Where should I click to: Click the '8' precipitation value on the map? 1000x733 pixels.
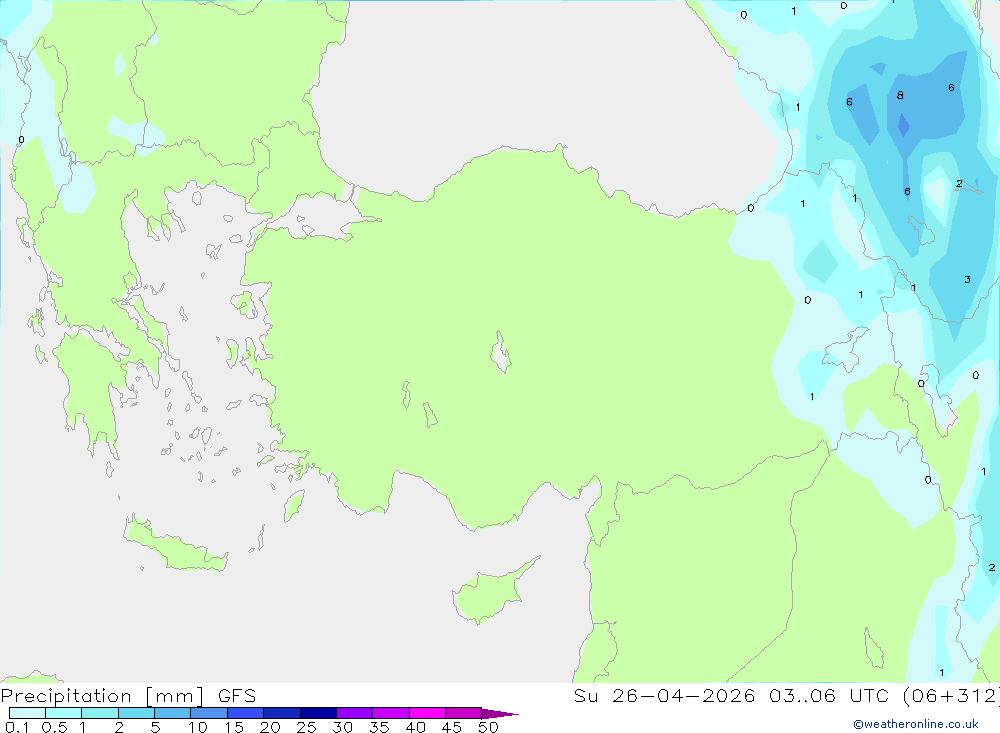coord(900,95)
